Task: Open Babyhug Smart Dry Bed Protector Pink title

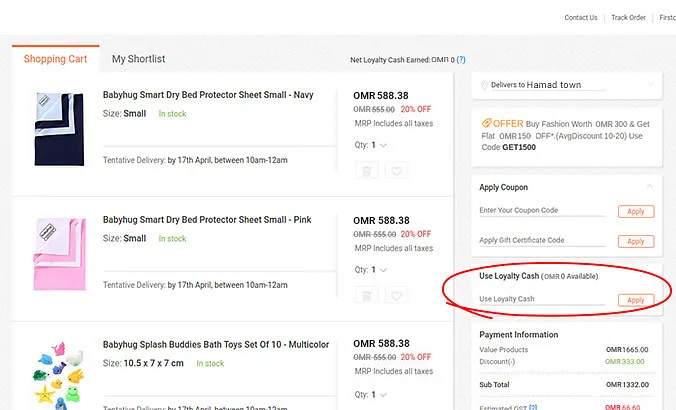Action: coord(207,220)
